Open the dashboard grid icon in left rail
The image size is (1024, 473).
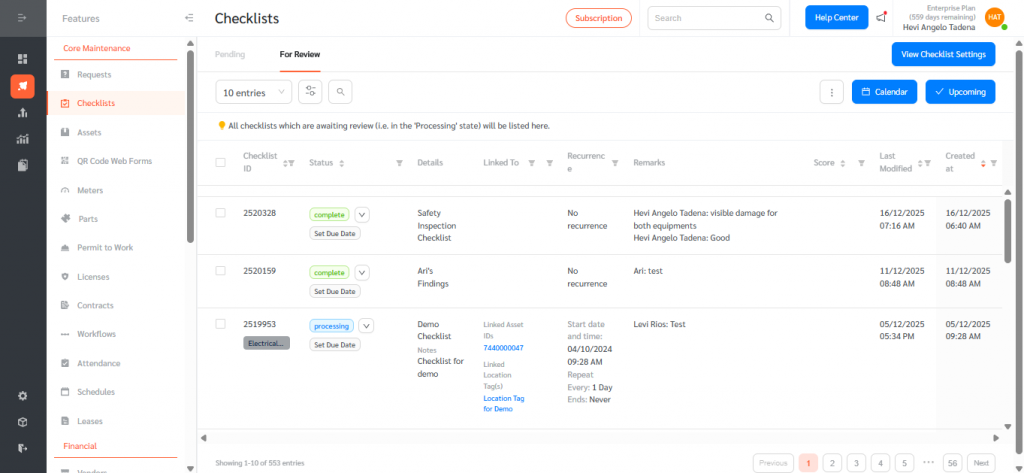pos(23,59)
